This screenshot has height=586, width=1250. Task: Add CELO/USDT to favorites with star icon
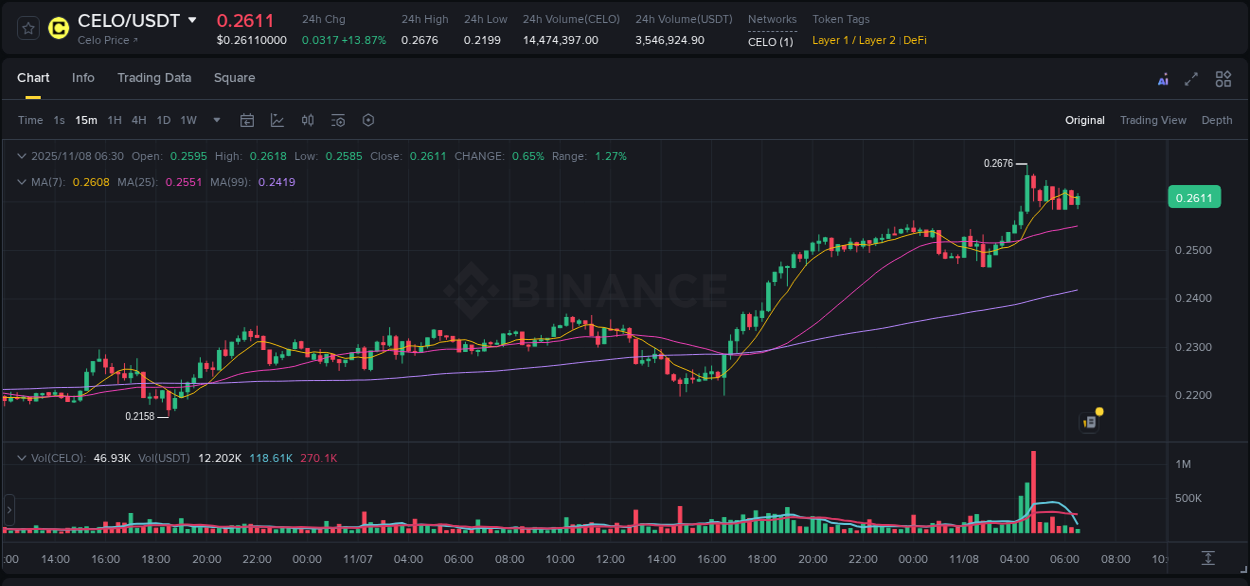pos(27,27)
